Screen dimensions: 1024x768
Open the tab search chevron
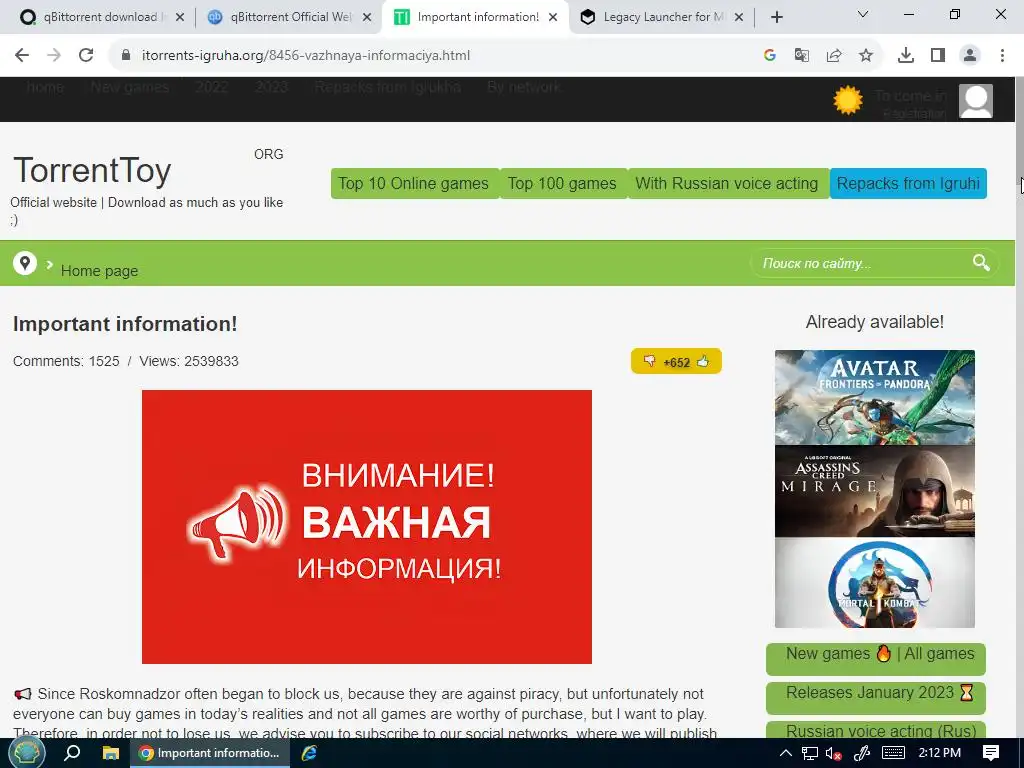863,14
